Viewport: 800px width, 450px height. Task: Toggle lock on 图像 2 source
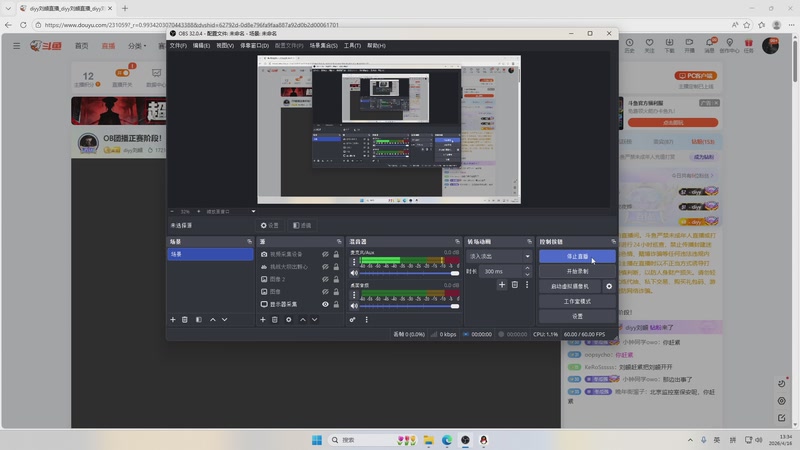[x=336, y=279]
